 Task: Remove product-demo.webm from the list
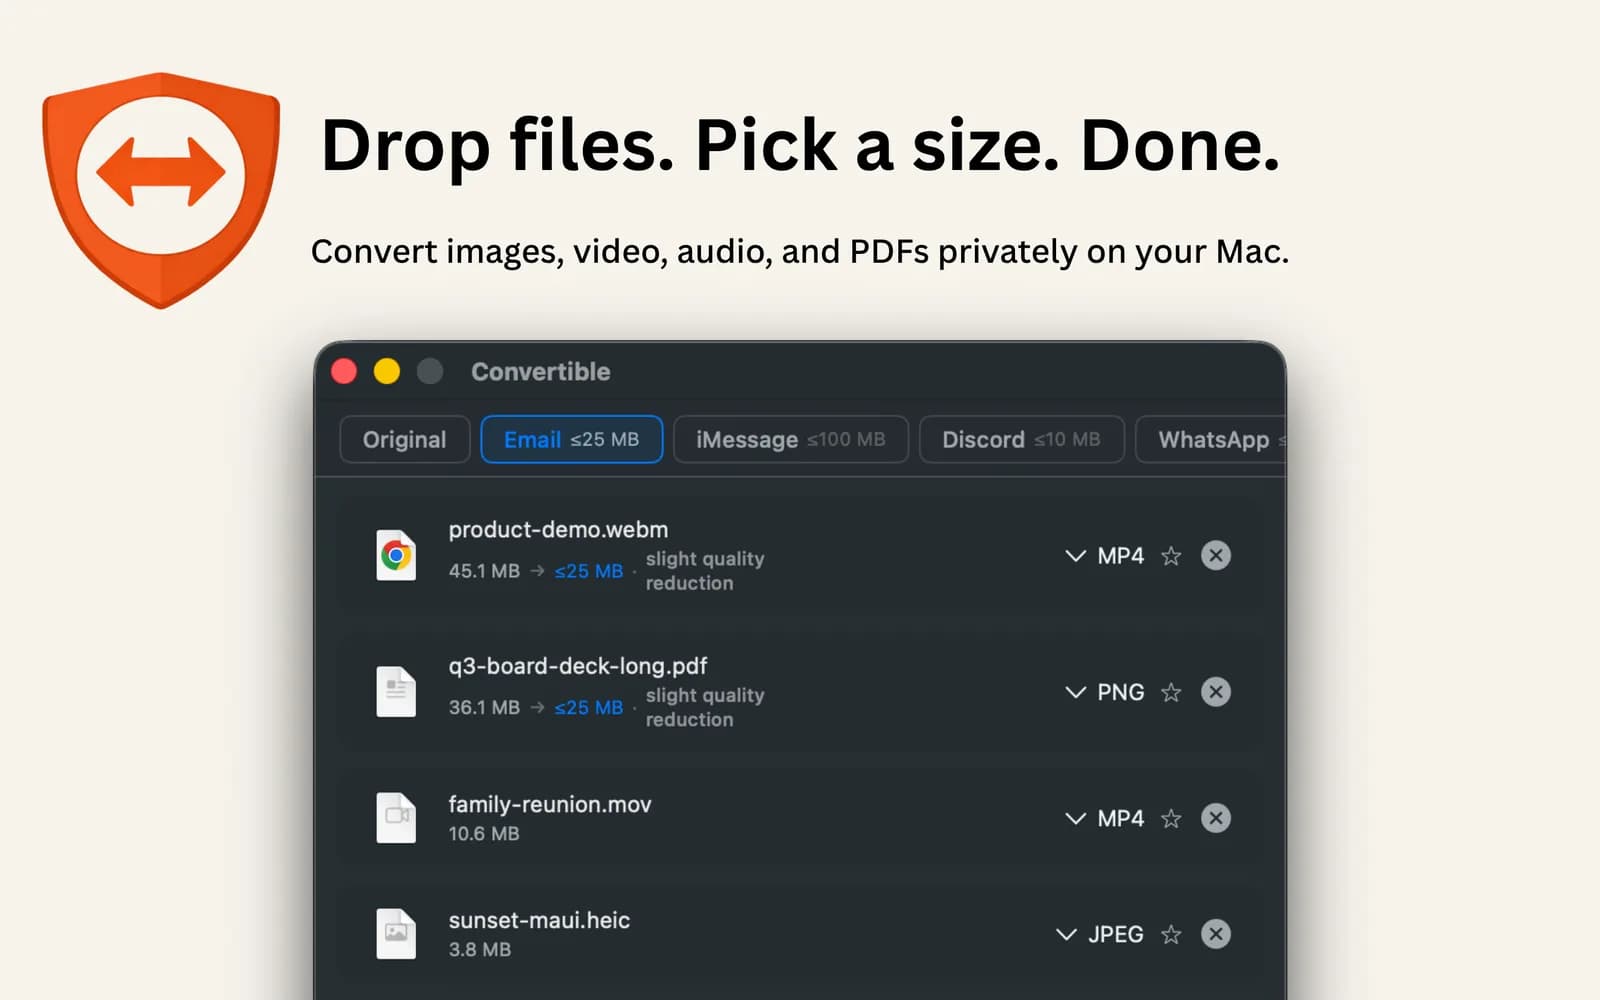tap(1216, 555)
